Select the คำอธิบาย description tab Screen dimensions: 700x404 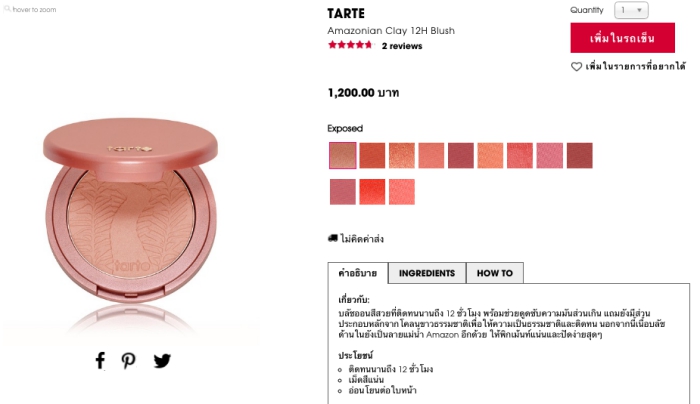coord(358,273)
